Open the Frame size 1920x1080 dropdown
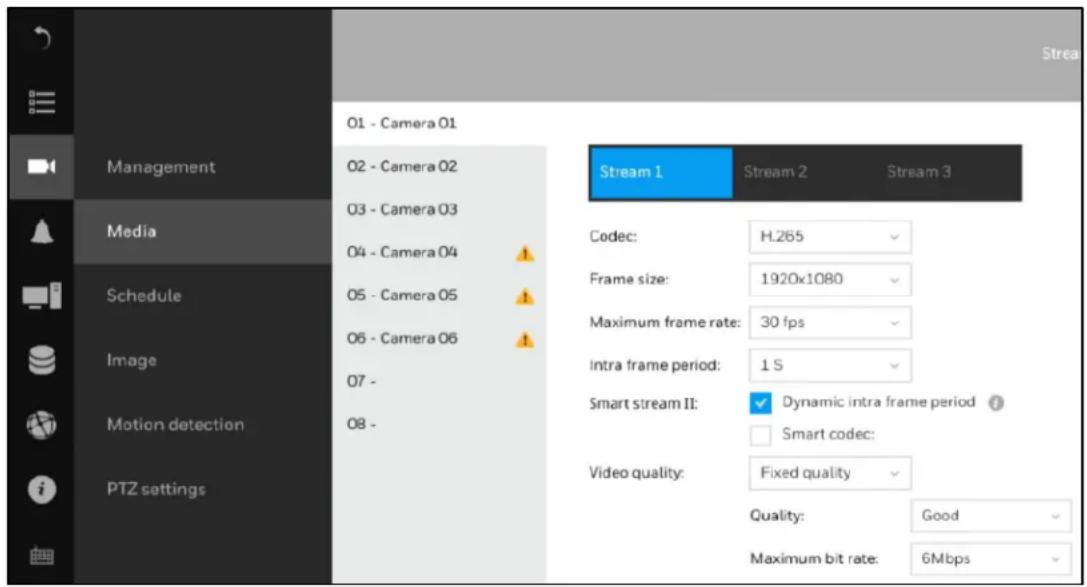The image size is (1087, 587). click(830, 280)
